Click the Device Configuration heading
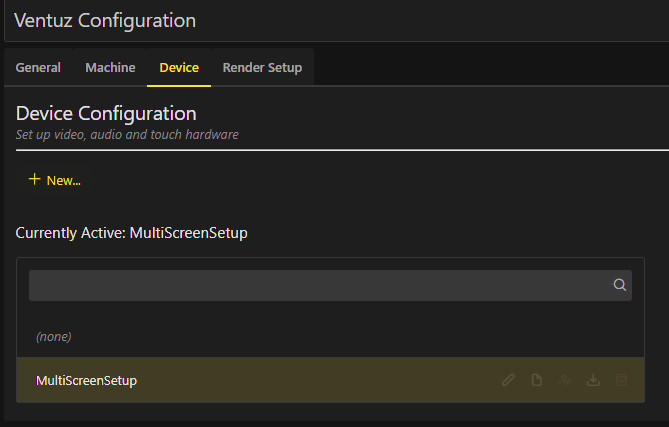Screen dimensions: 669x427 pos(106,113)
